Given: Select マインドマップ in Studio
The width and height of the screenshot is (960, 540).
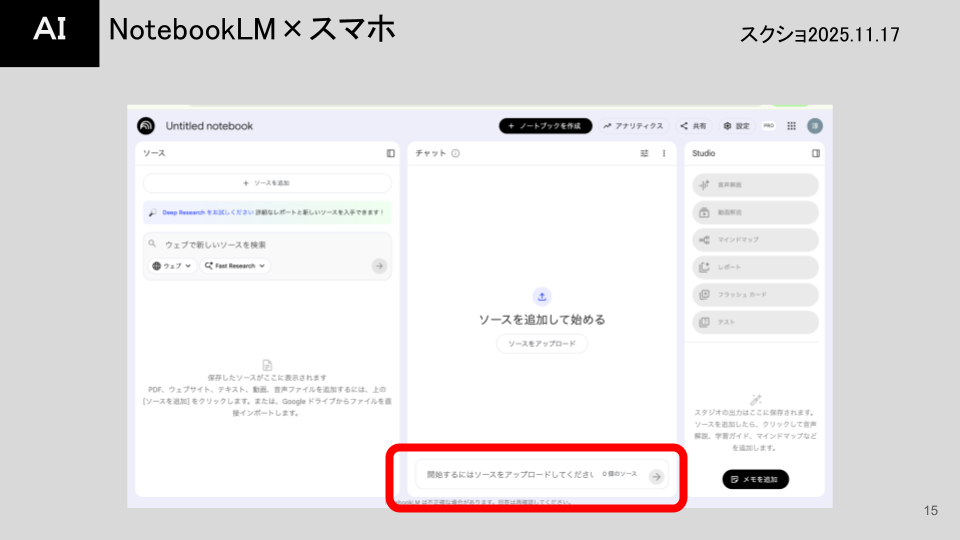Looking at the screenshot, I should [x=755, y=240].
